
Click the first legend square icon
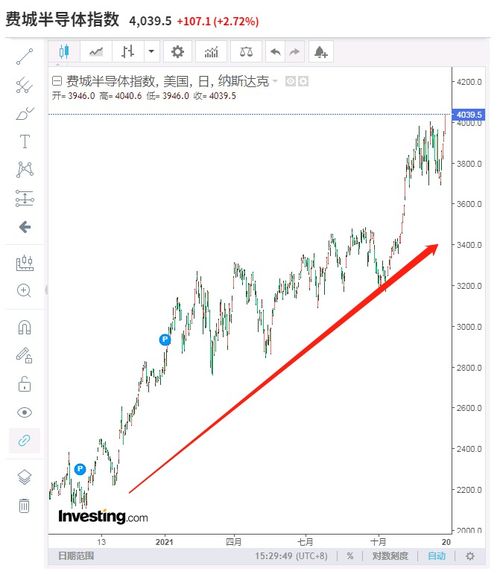[x=291, y=81]
